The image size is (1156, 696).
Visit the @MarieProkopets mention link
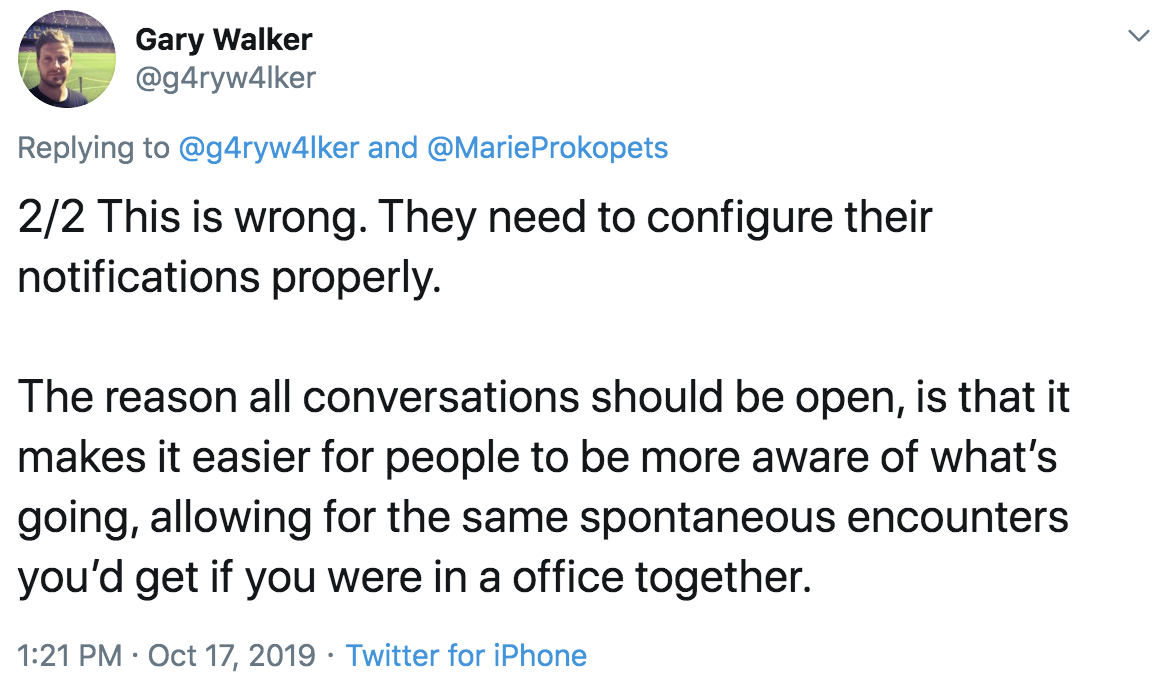tap(547, 148)
